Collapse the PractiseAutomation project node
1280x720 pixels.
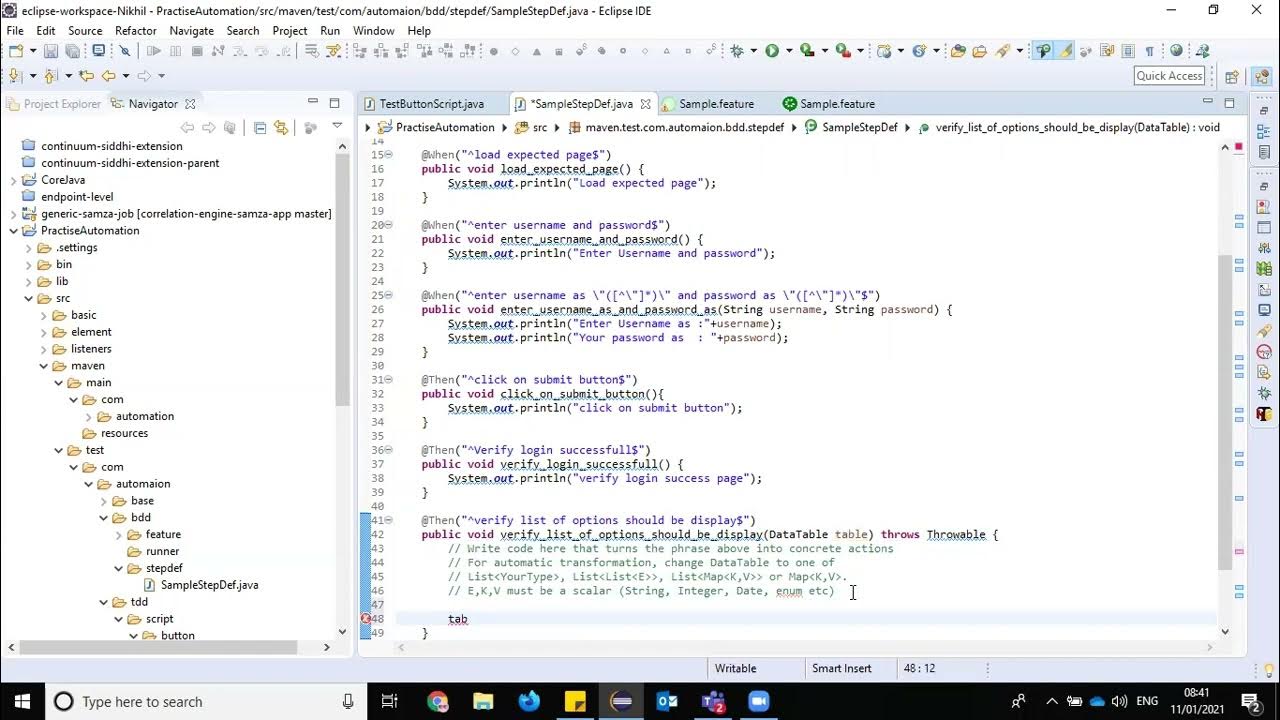tap(13, 230)
